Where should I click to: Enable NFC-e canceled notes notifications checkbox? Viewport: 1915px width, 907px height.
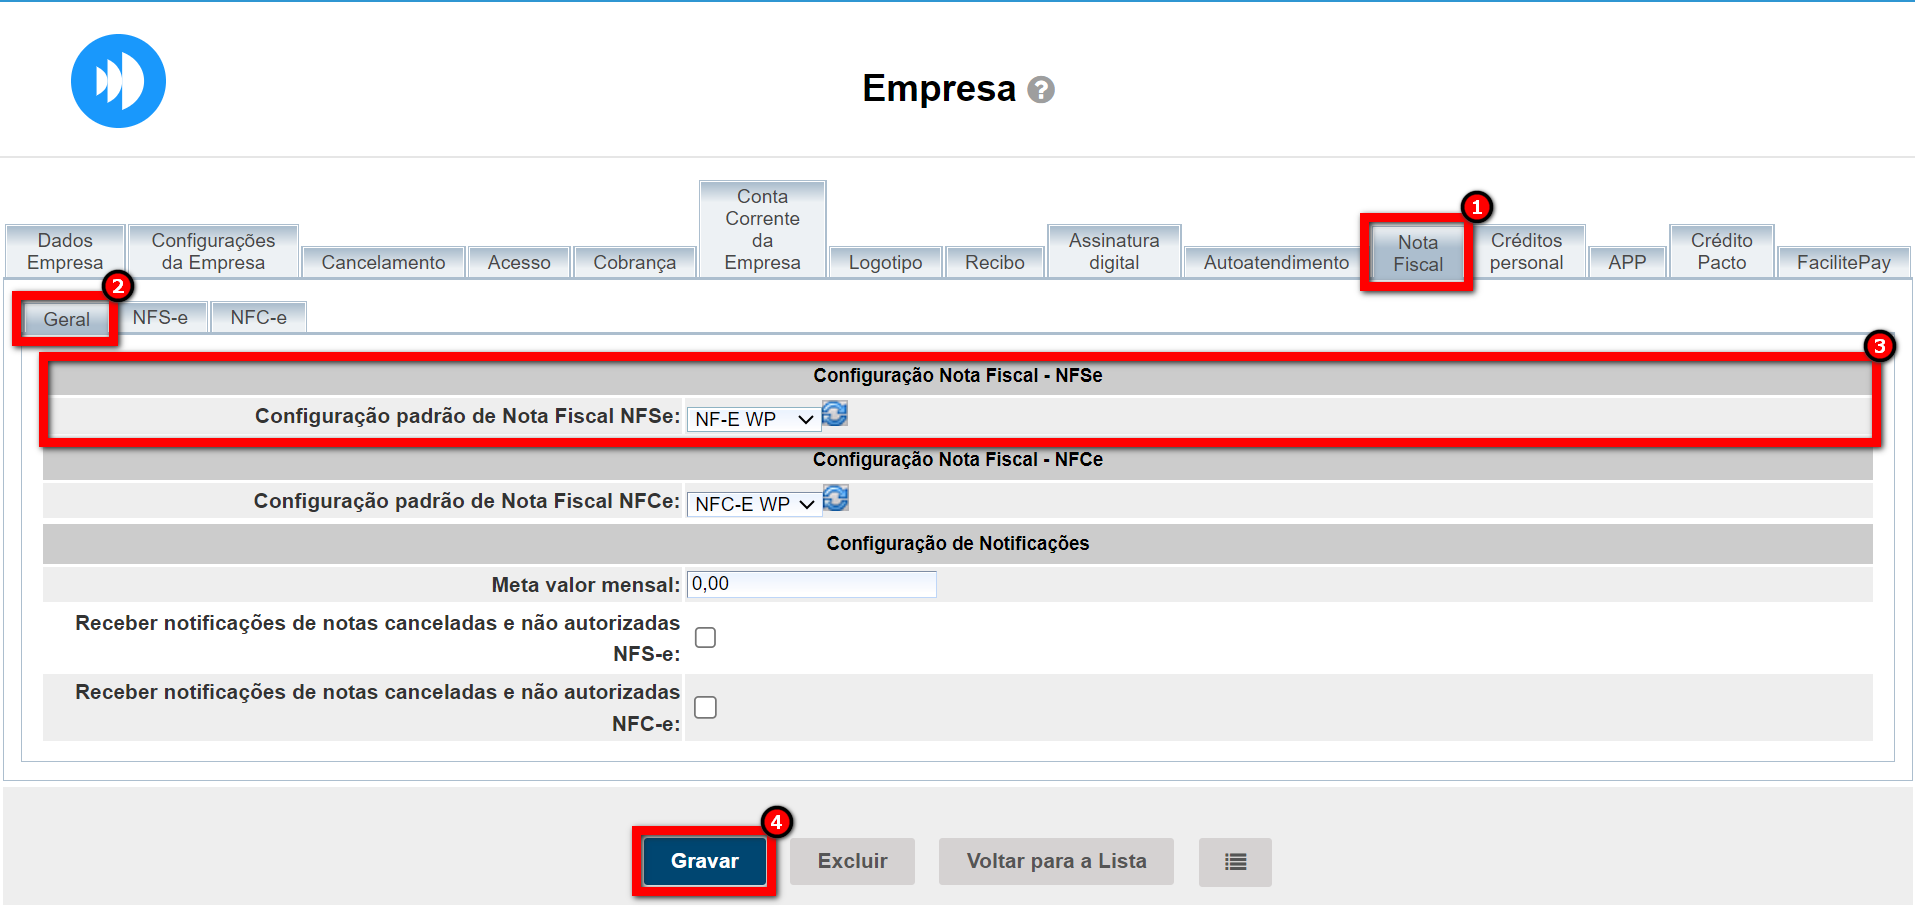pyautogui.click(x=706, y=708)
